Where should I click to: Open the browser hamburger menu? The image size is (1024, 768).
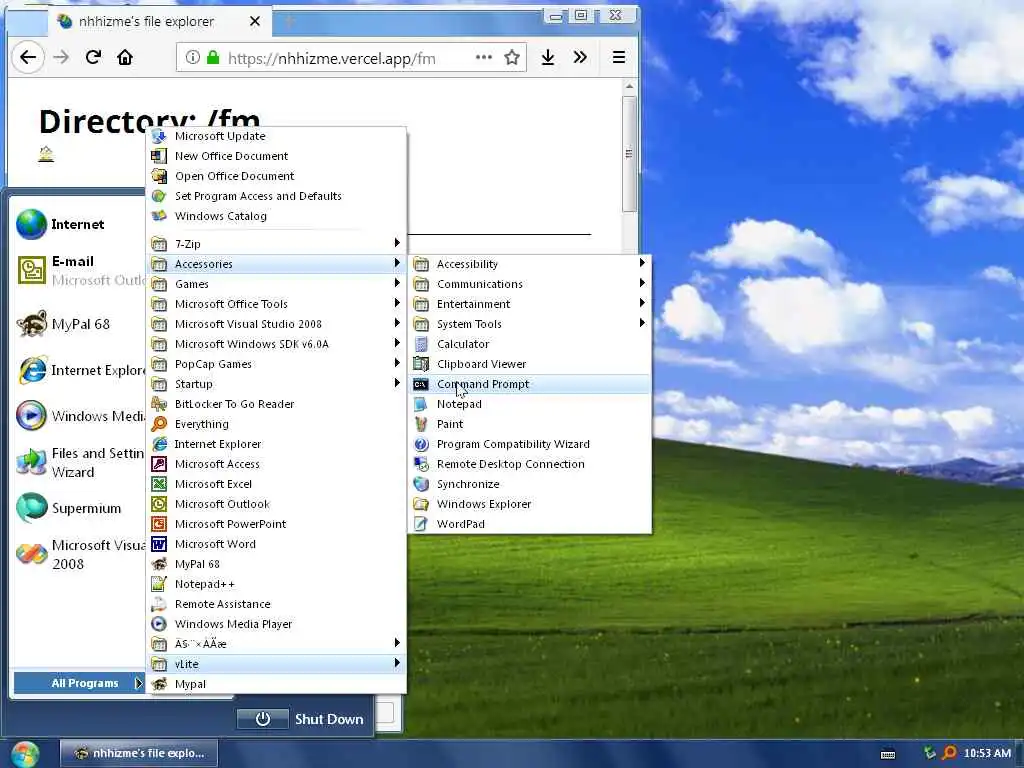(x=618, y=57)
